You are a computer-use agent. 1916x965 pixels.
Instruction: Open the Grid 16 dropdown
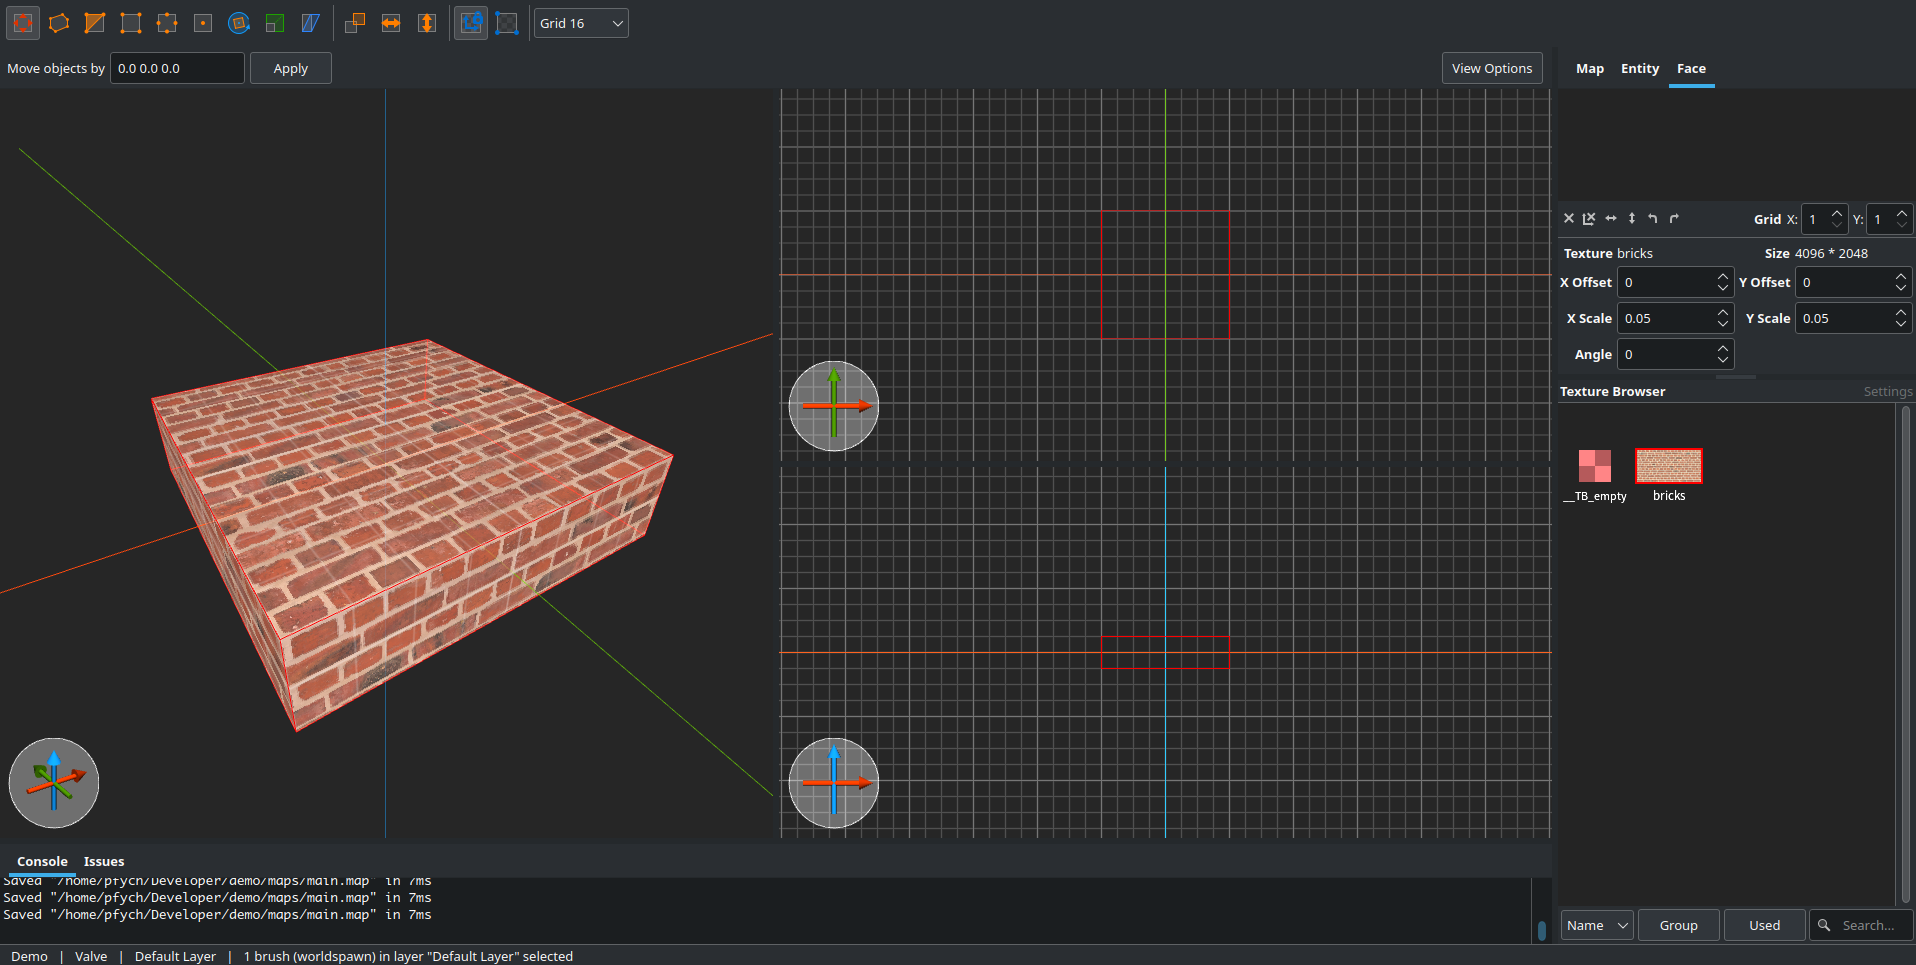click(x=581, y=23)
